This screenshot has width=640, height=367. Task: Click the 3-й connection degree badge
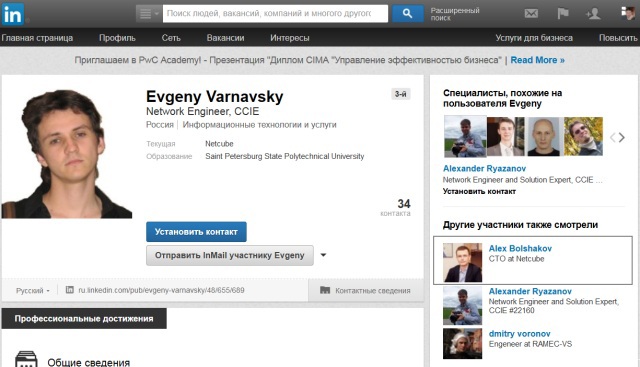click(x=400, y=94)
